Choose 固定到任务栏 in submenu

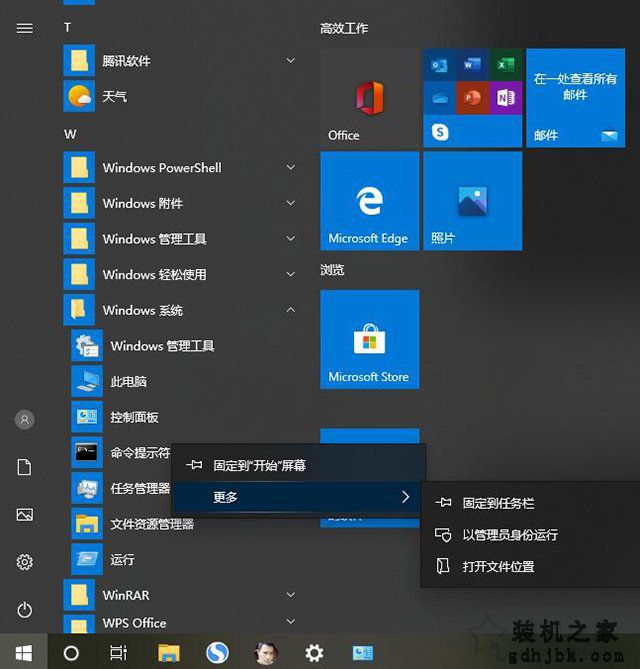(x=530, y=503)
